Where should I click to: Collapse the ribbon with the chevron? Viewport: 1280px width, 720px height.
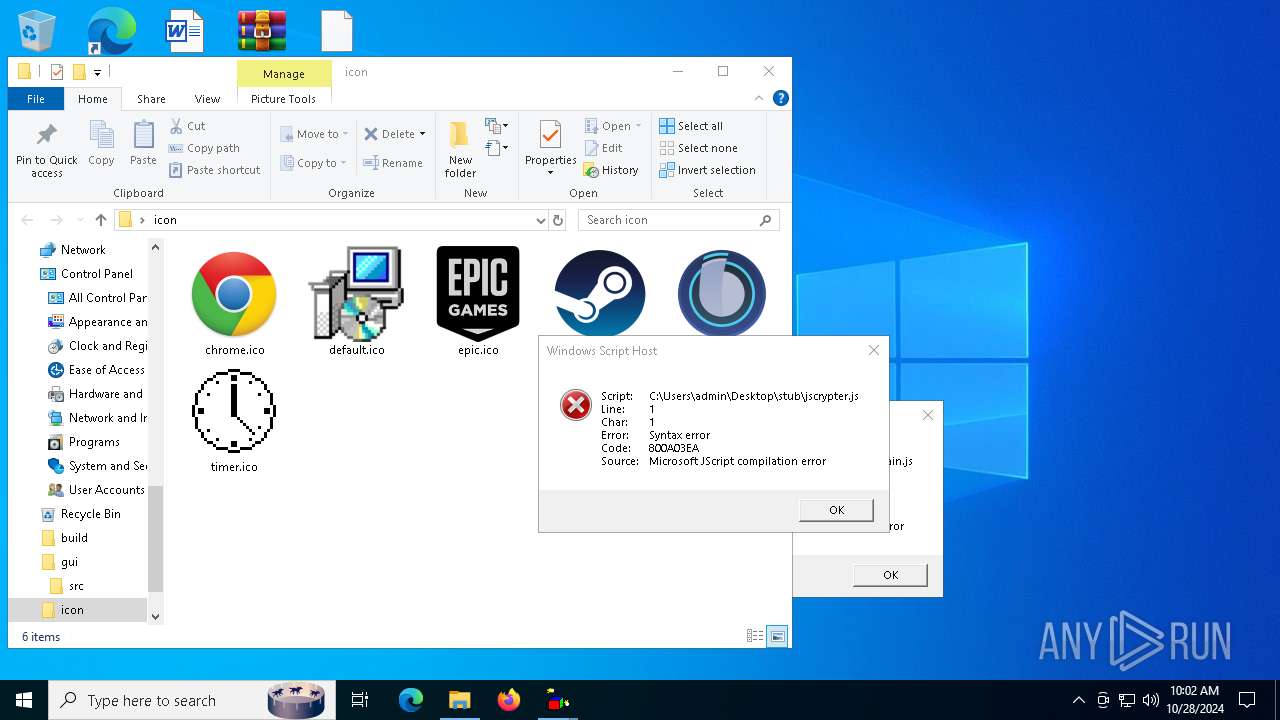pyautogui.click(x=759, y=98)
